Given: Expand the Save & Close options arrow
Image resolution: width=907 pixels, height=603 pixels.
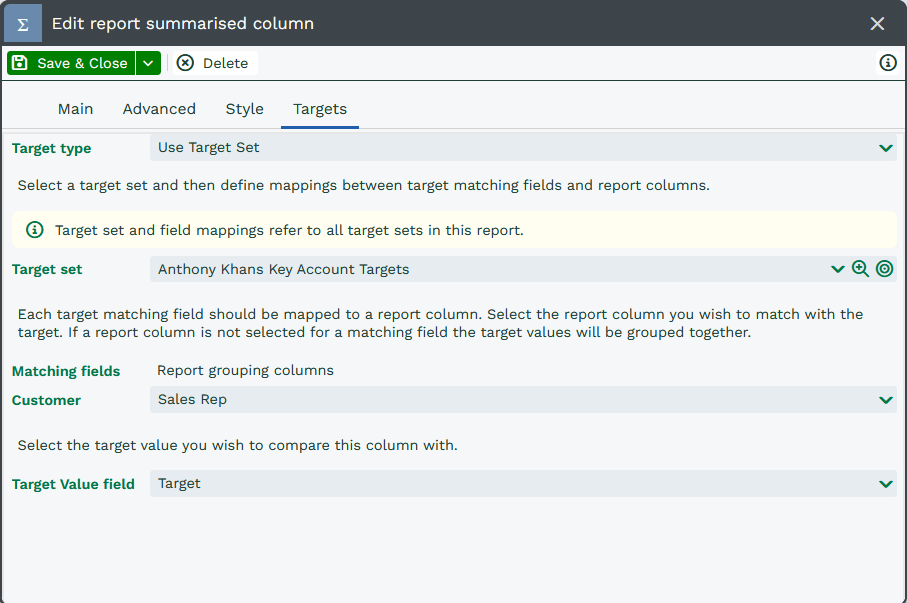Looking at the screenshot, I should (x=148, y=63).
